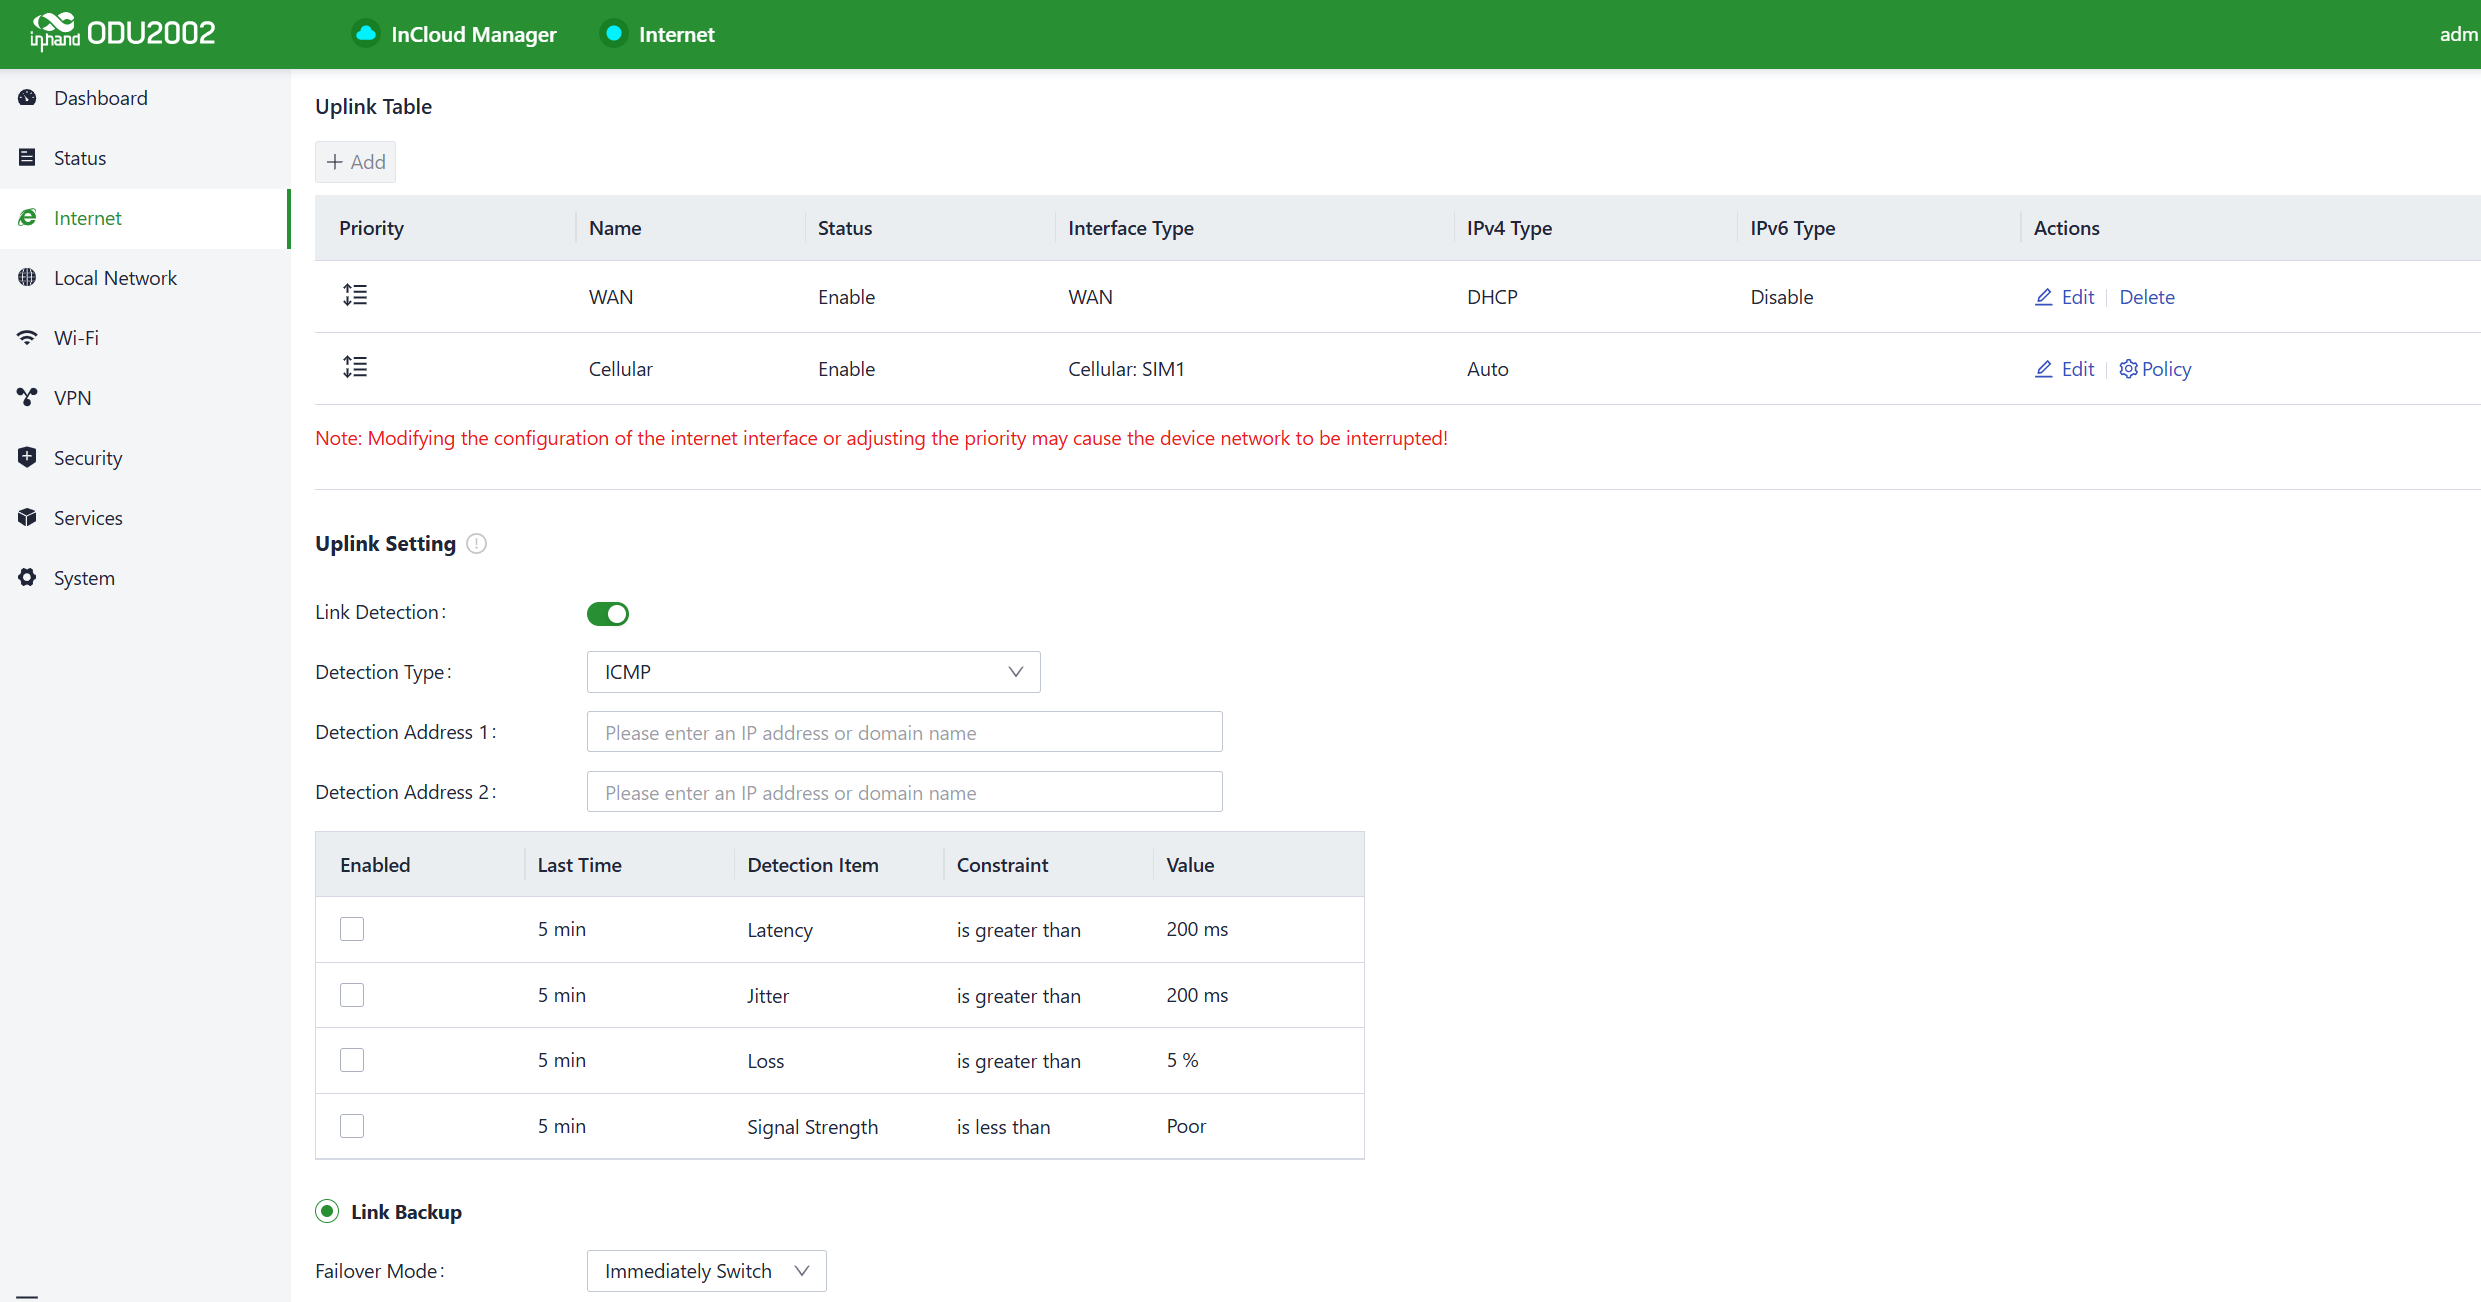
Task: Open the Local Network menu item
Action: (x=115, y=278)
